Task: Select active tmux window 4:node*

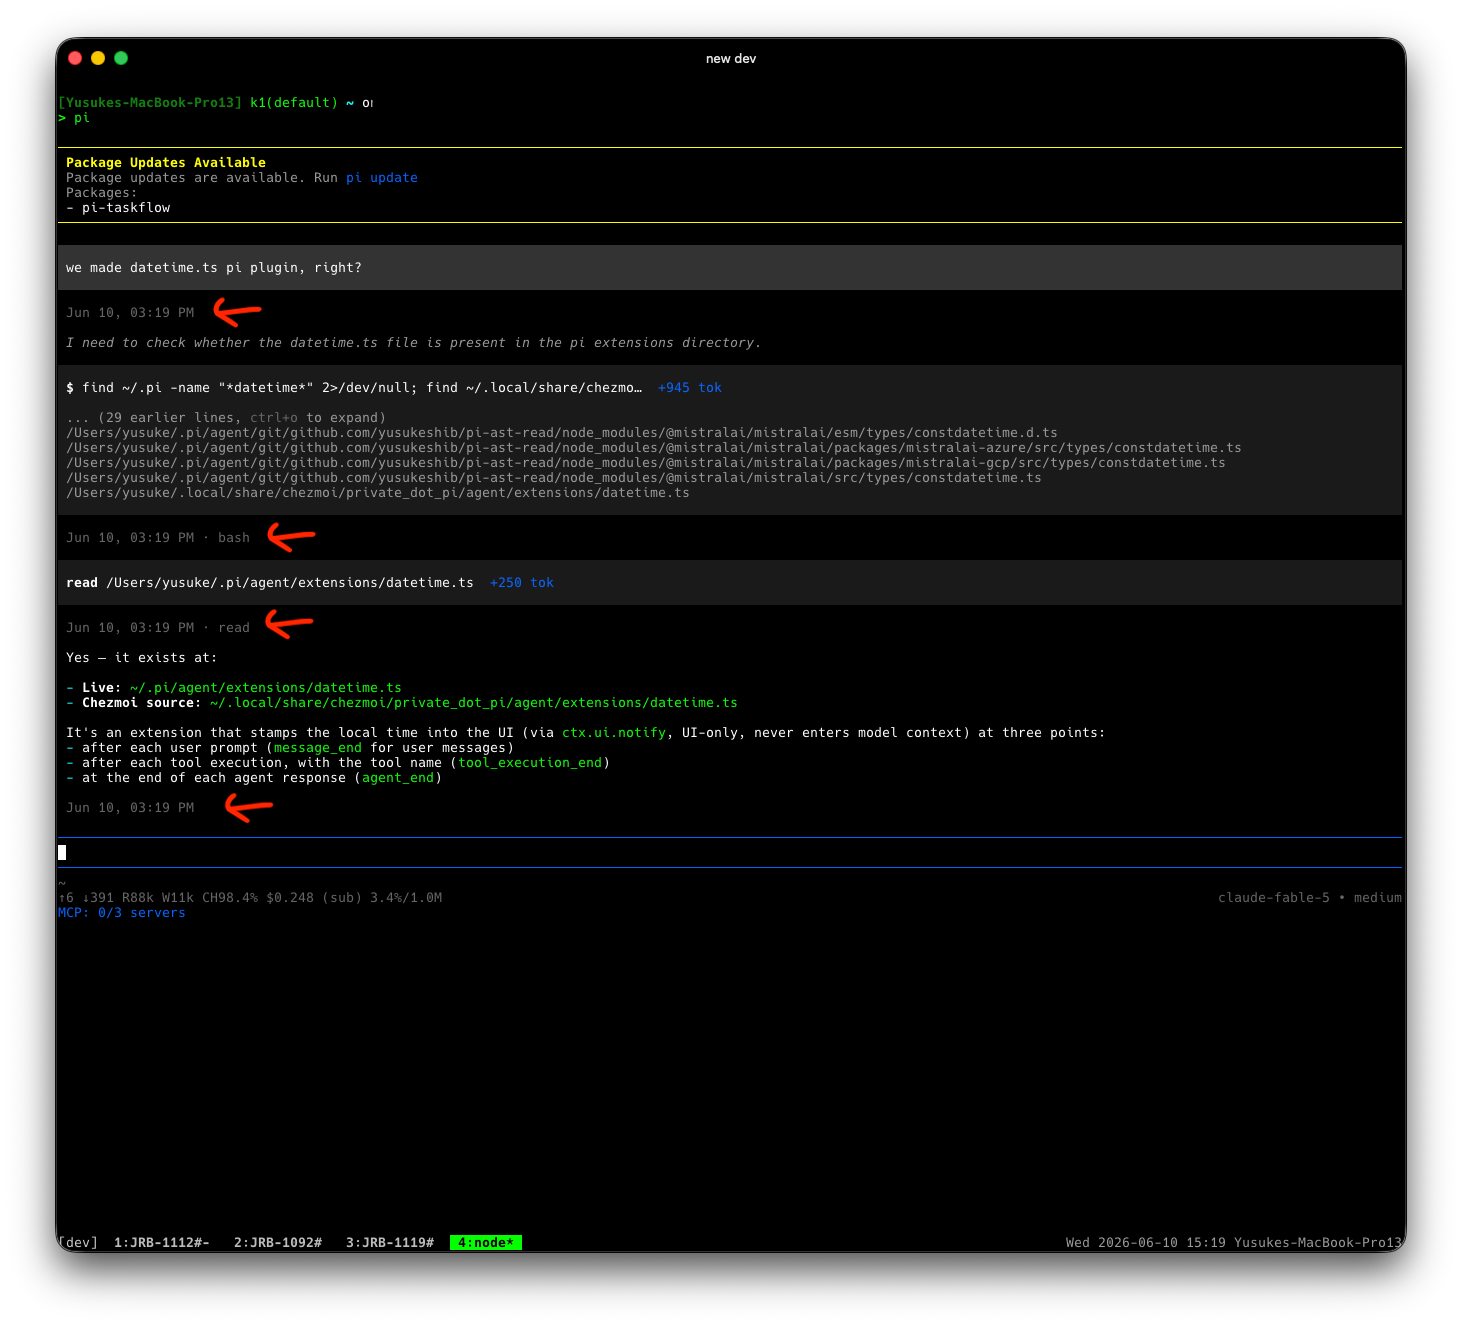Action: tap(486, 1242)
